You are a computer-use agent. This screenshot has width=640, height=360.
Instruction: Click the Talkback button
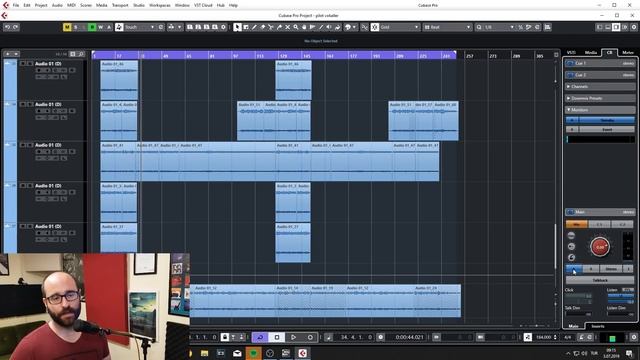click(x=600, y=280)
